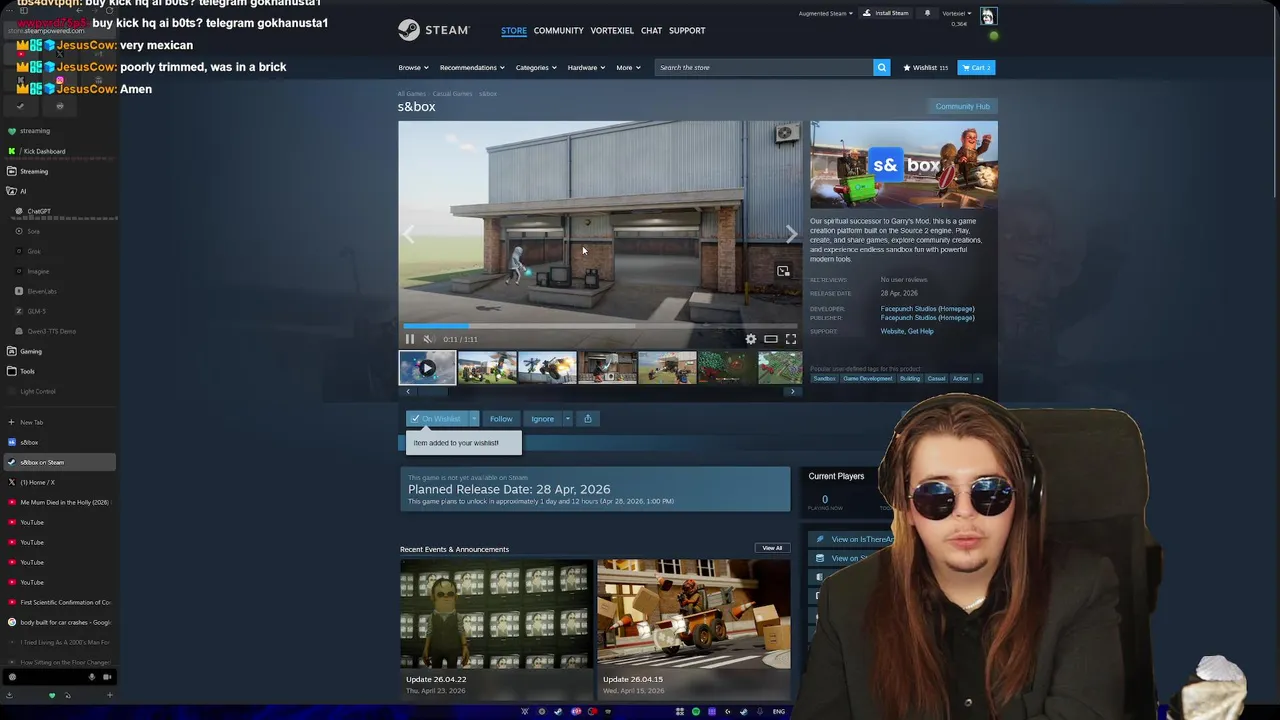Screen dimensions: 1280x720
Task: Select the video trailer thumbnail
Action: (x=427, y=368)
